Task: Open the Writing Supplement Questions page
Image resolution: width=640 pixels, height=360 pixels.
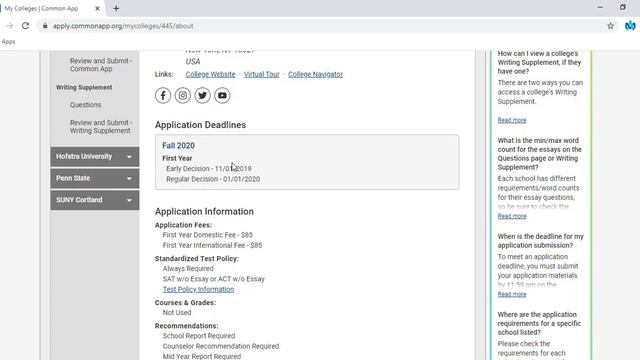Action: tap(85, 105)
